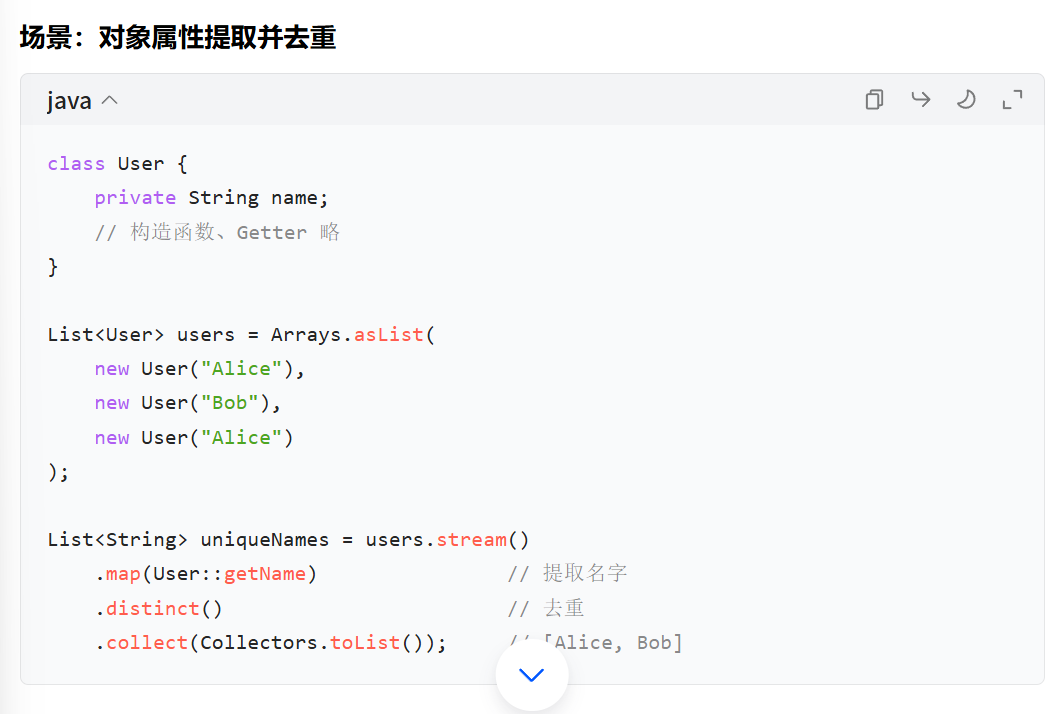Click 'List<User> users = Arrays.asList(' line

[241, 335]
